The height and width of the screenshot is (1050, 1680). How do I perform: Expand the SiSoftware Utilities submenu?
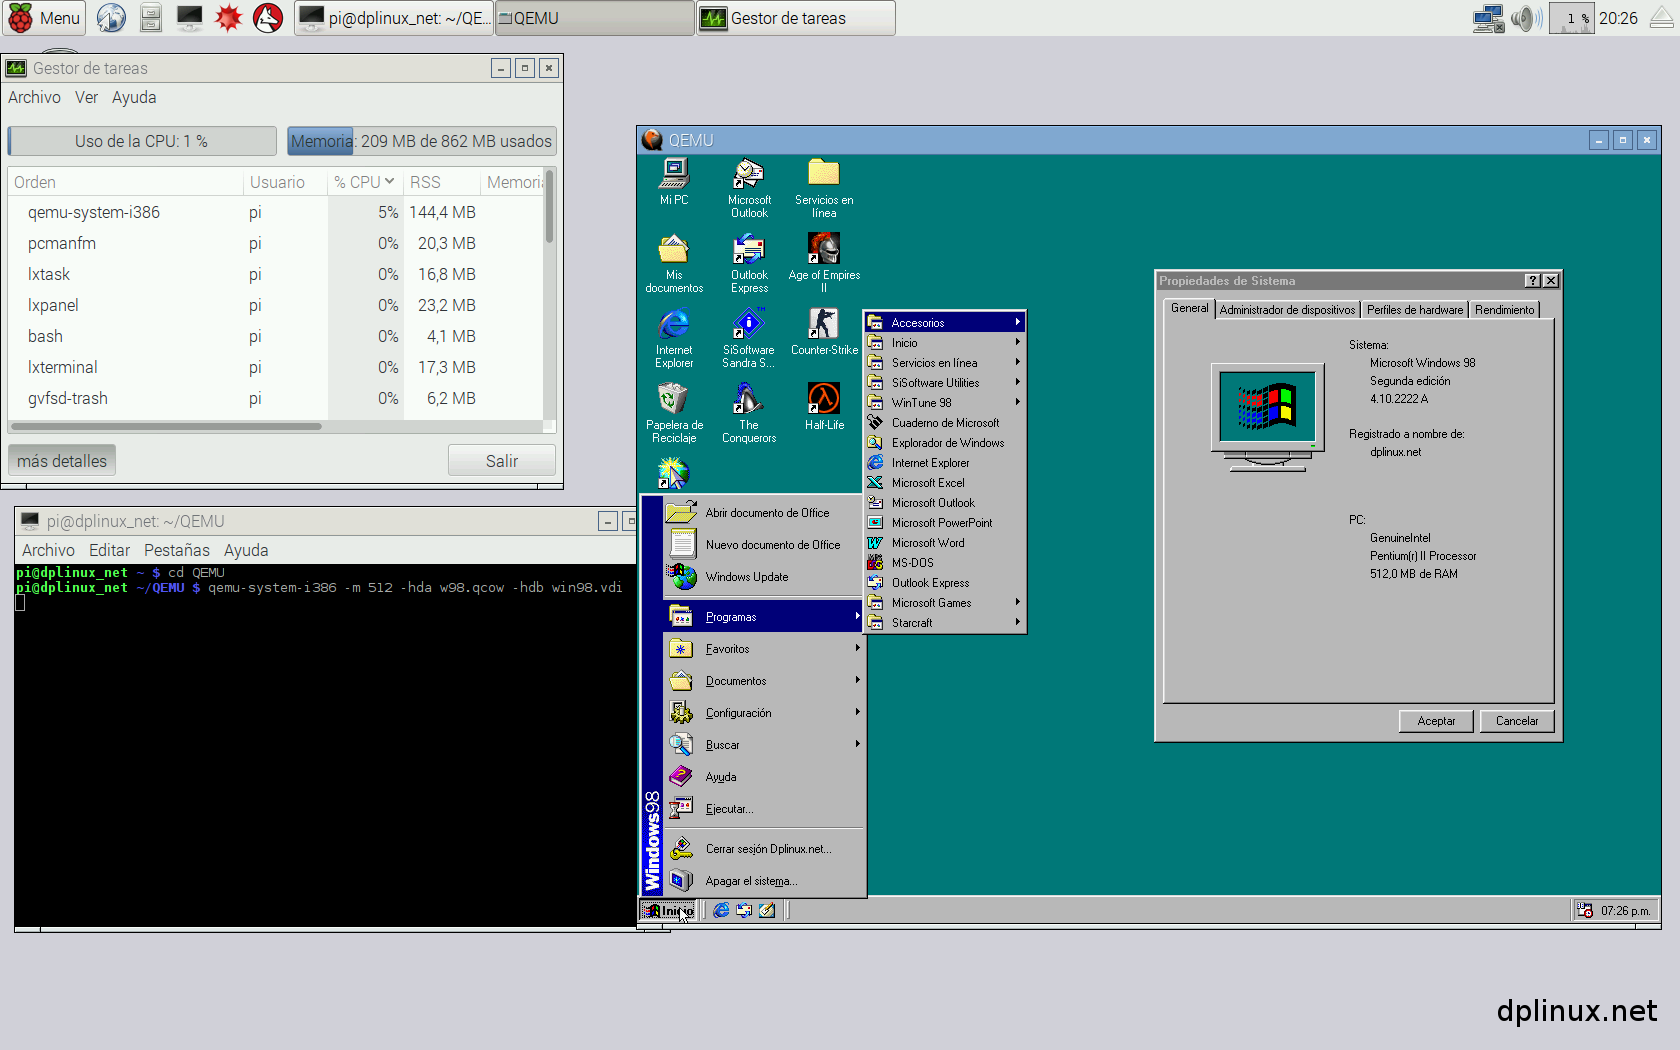(945, 382)
